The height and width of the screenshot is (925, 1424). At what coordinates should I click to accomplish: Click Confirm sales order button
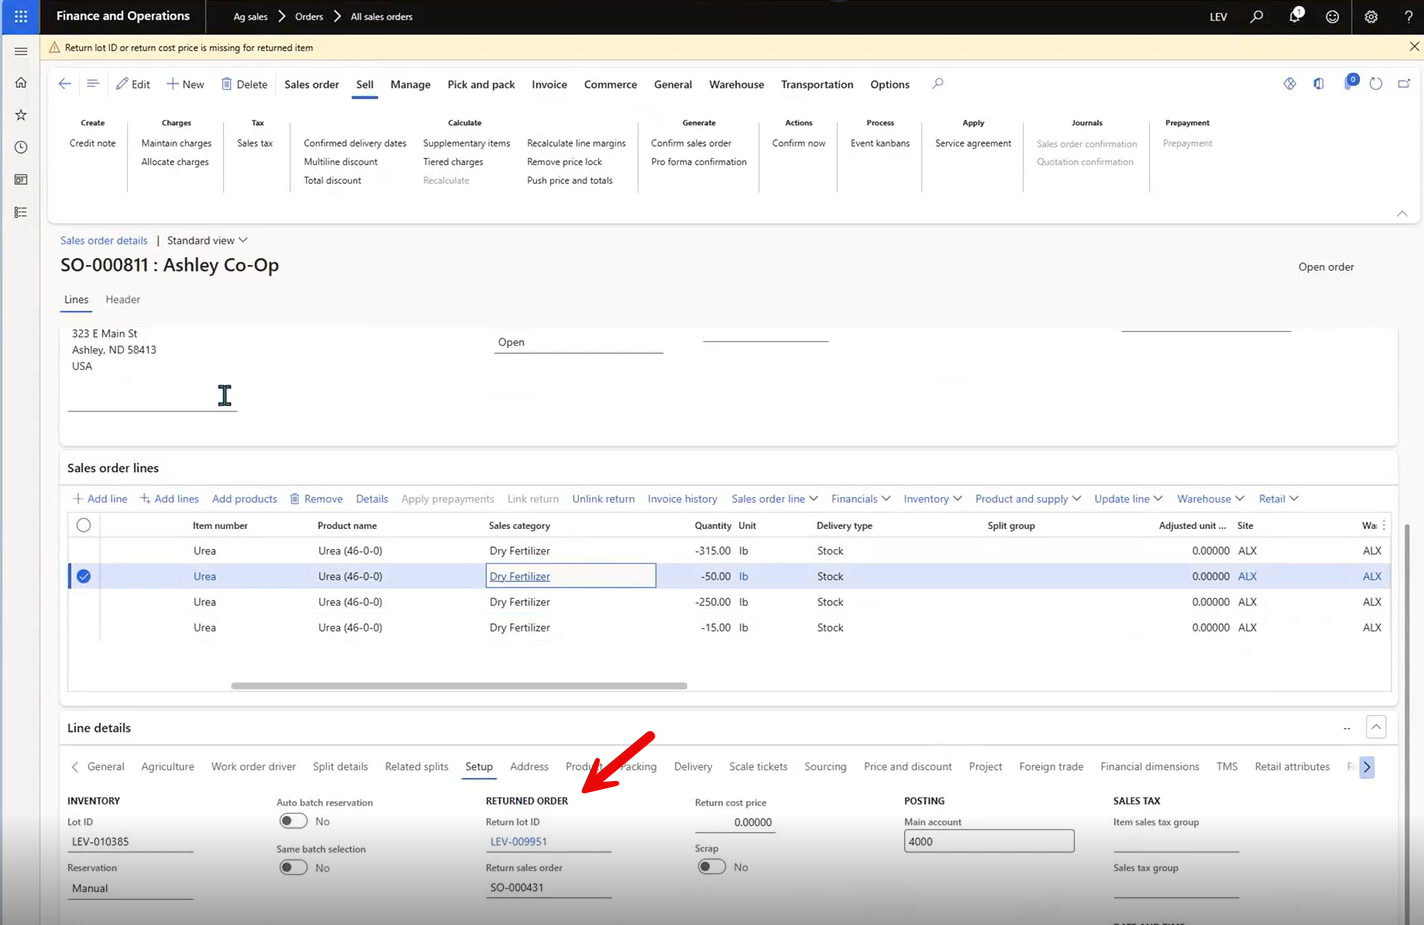click(x=691, y=143)
